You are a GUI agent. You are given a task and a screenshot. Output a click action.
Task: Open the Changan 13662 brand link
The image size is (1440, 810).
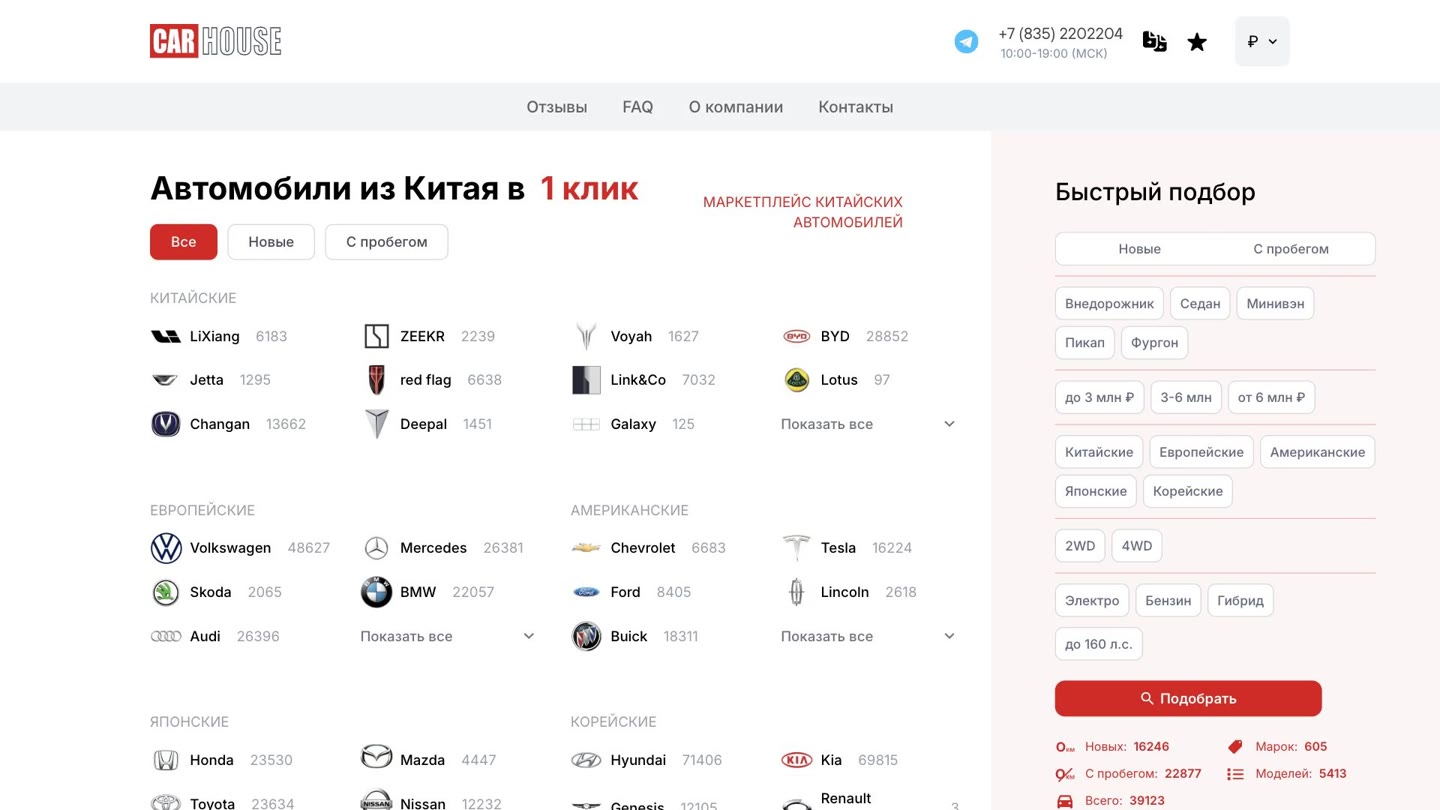point(228,424)
